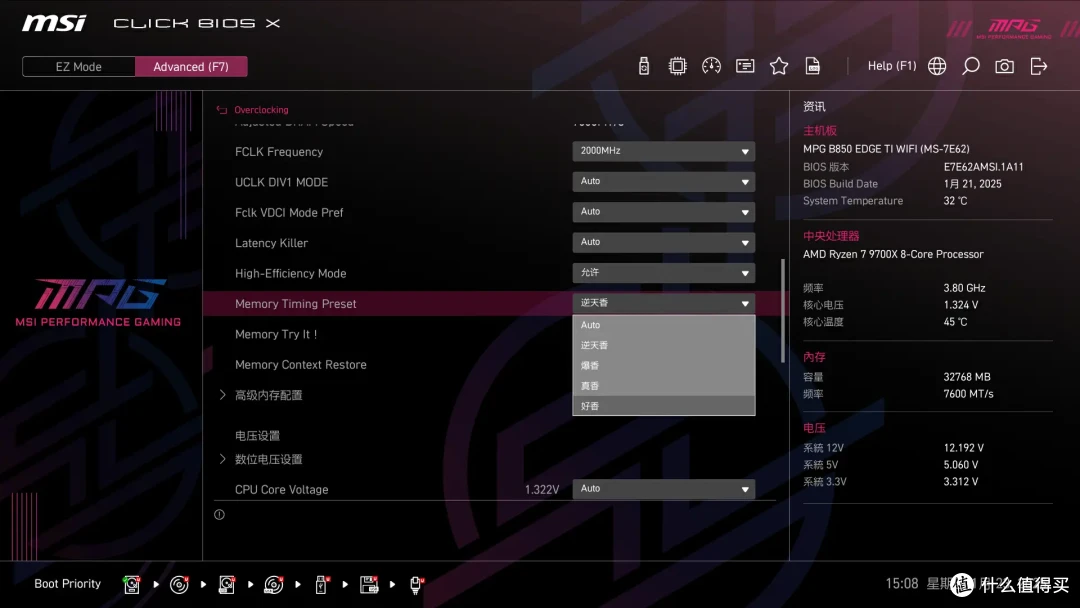
Task: Click the Memory Timing Preset label
Action: 295,304
